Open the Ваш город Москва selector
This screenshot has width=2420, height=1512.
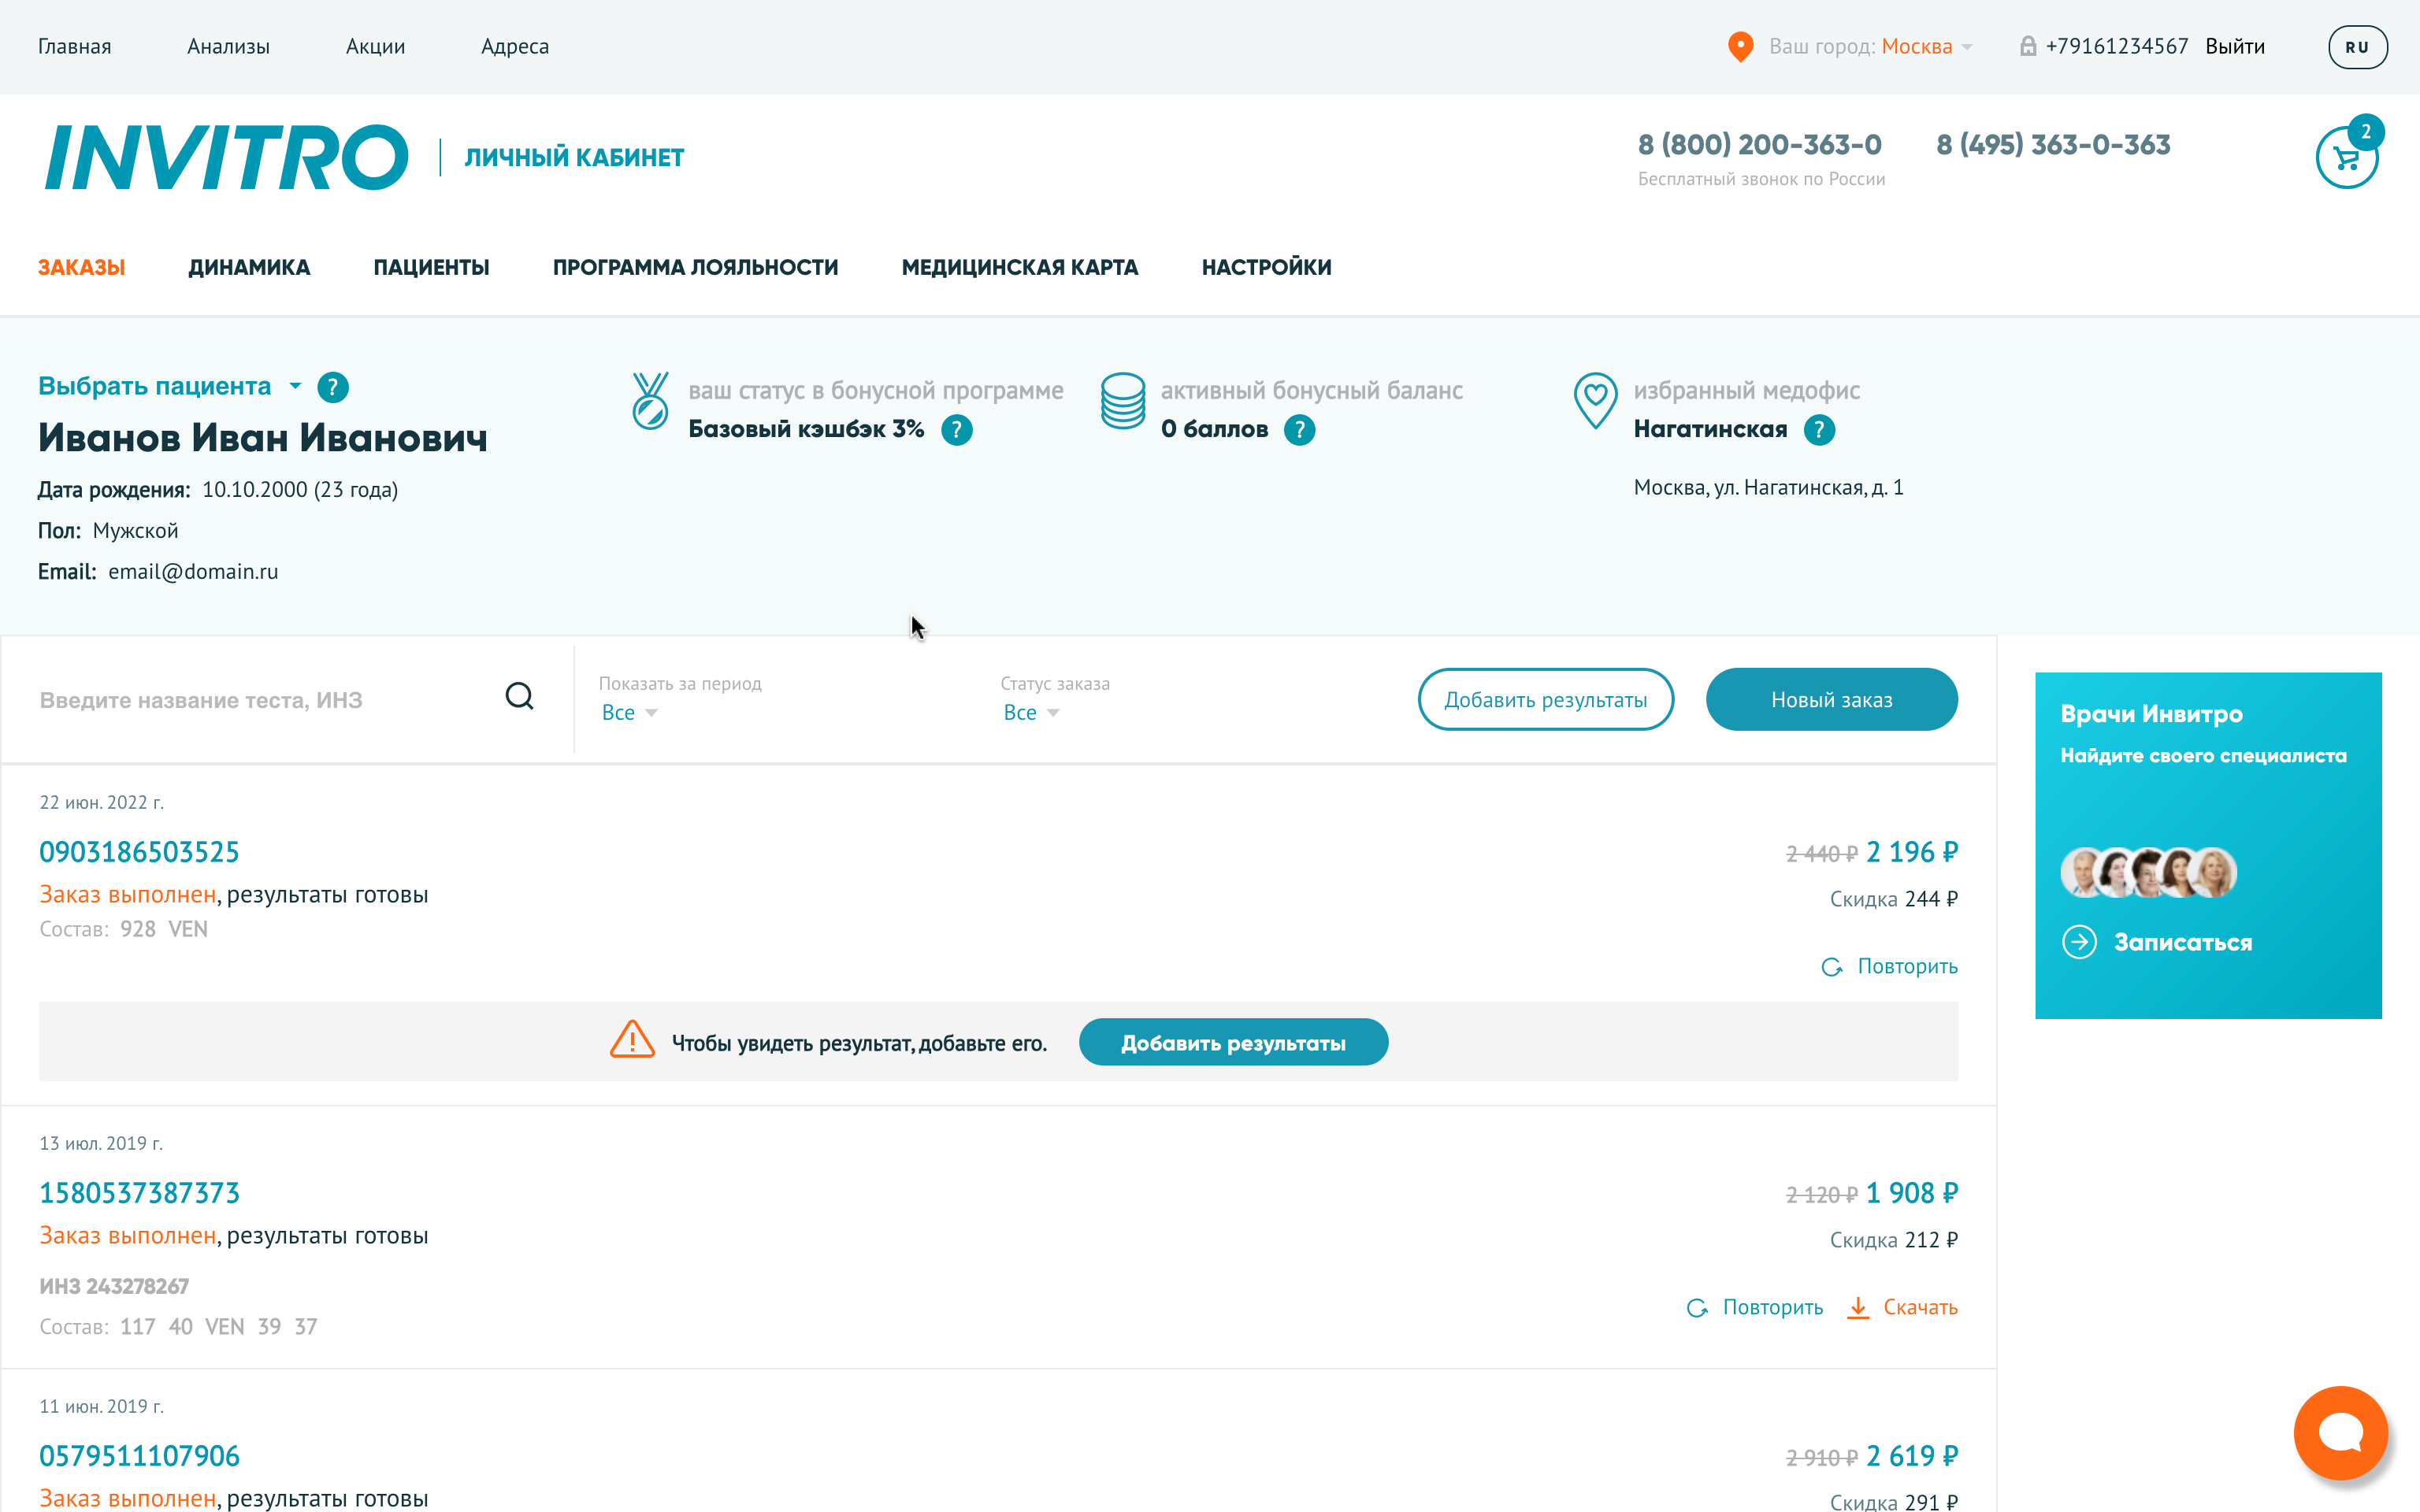[x=1870, y=47]
